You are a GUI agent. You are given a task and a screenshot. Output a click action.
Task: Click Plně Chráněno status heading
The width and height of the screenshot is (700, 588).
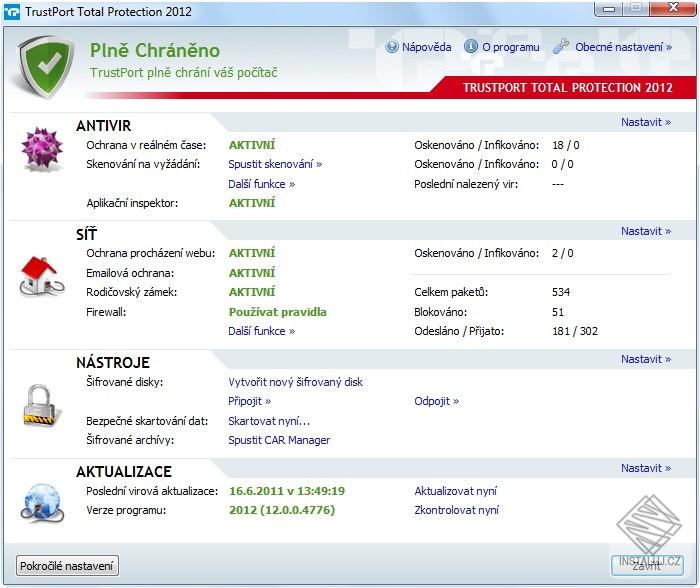point(155,50)
